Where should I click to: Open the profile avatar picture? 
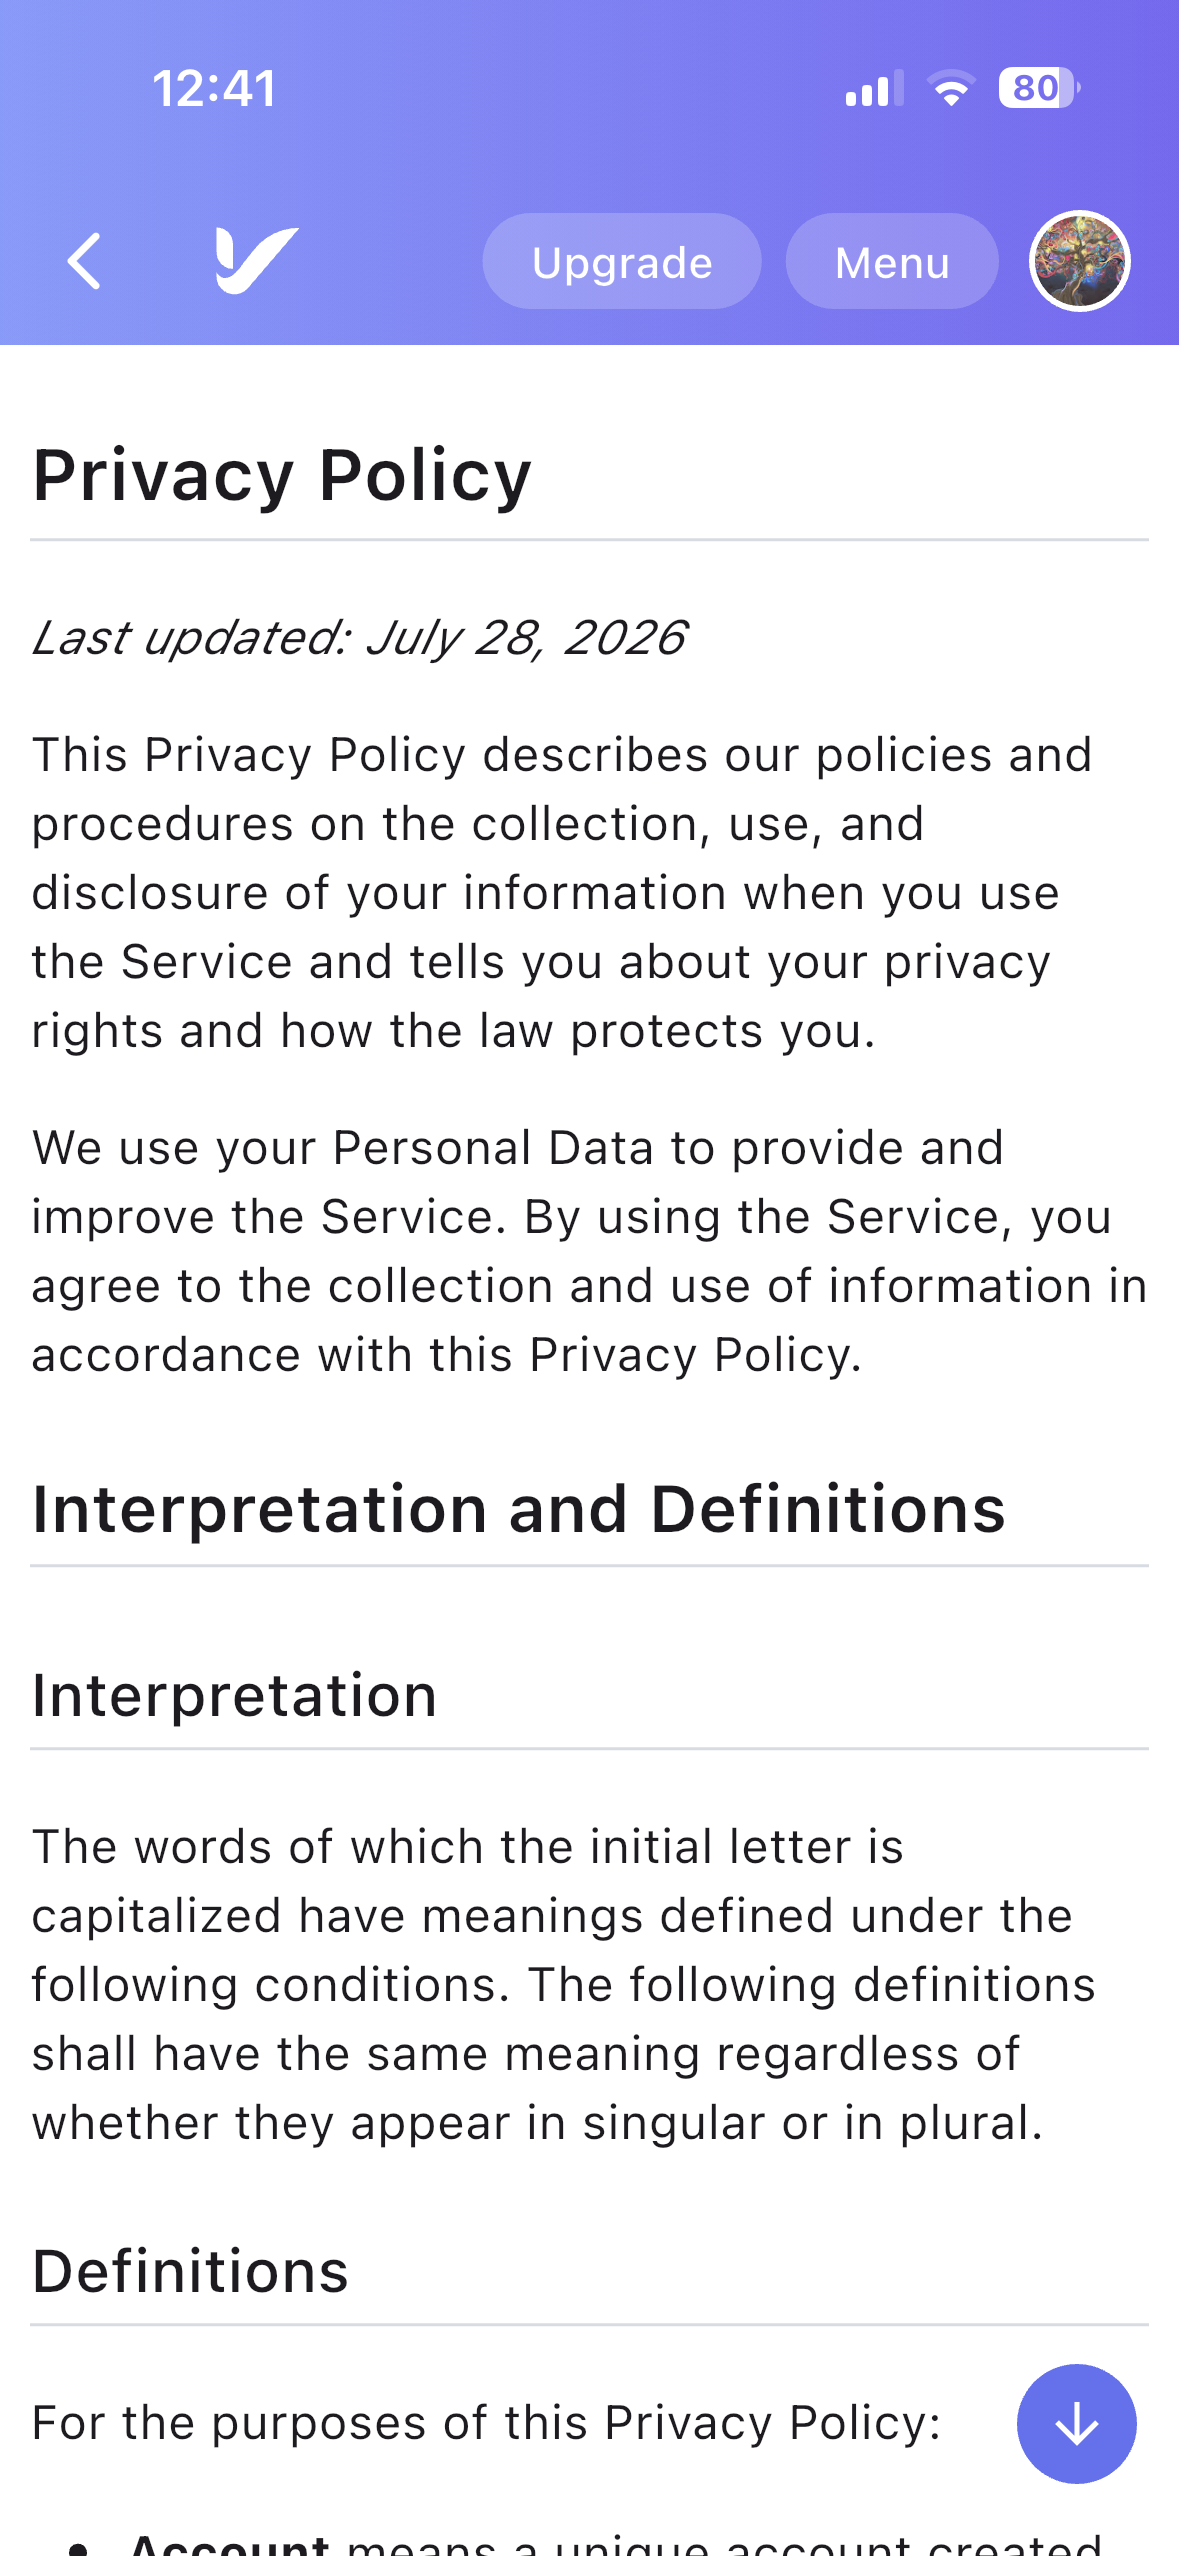[x=1080, y=262]
